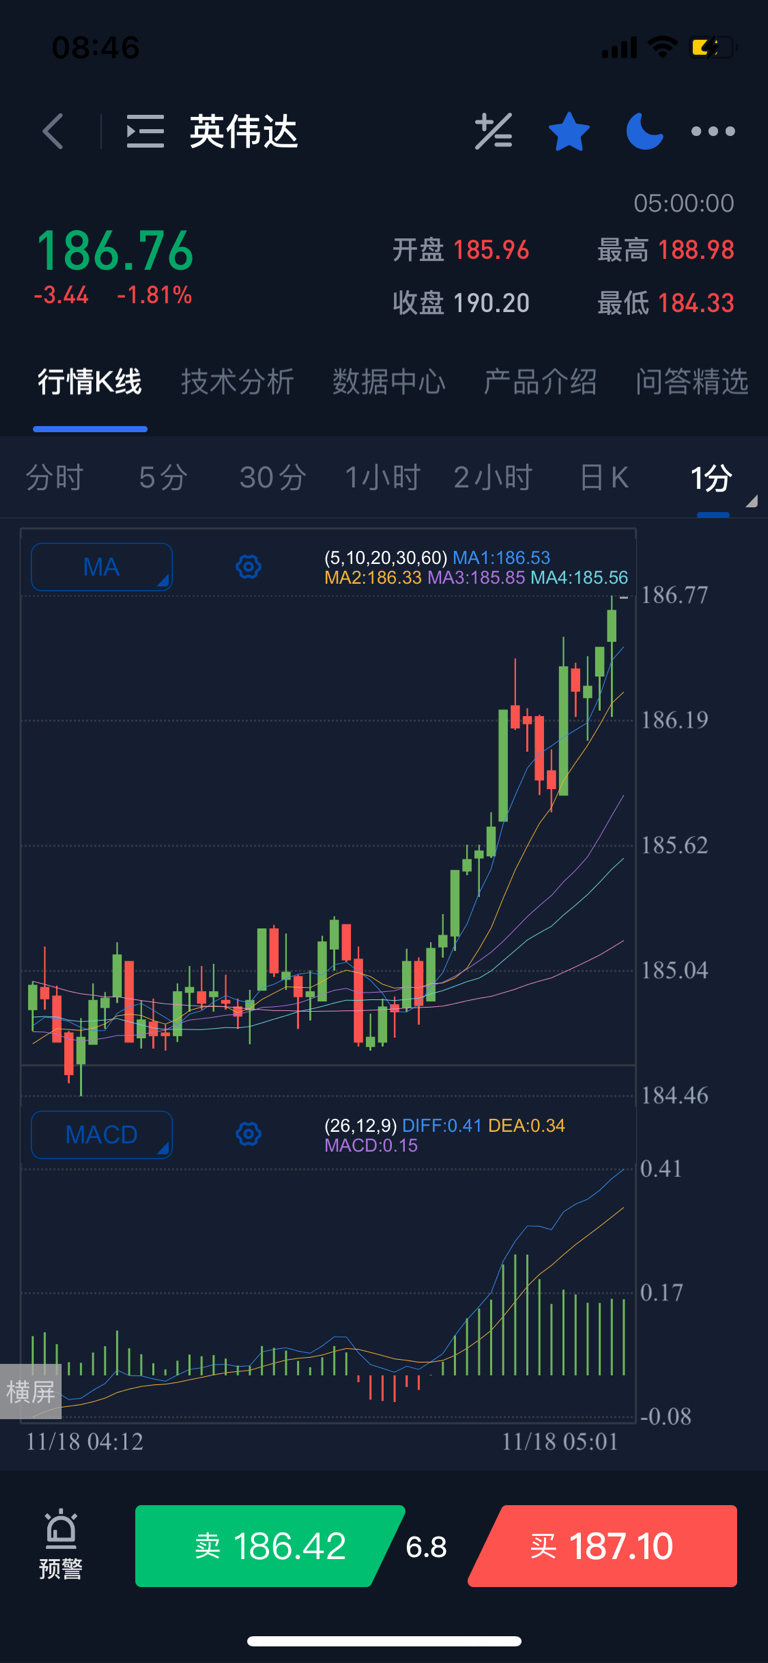Open the more options ellipsis

(x=713, y=131)
